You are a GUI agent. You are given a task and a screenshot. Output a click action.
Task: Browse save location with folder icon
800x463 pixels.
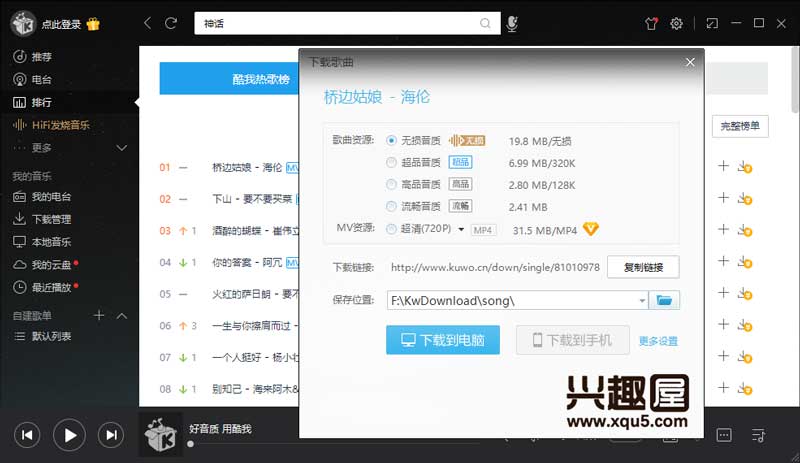pos(664,300)
